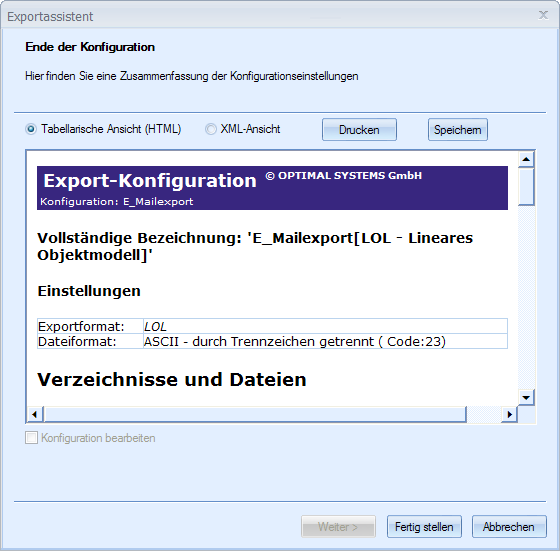Click the vertical scrollbar thumb
This screenshot has width=560, height=551.
(x=526, y=186)
